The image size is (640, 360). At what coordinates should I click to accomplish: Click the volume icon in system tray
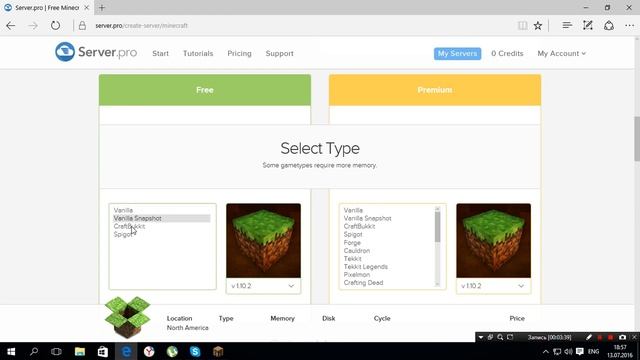pyautogui.click(x=569, y=351)
